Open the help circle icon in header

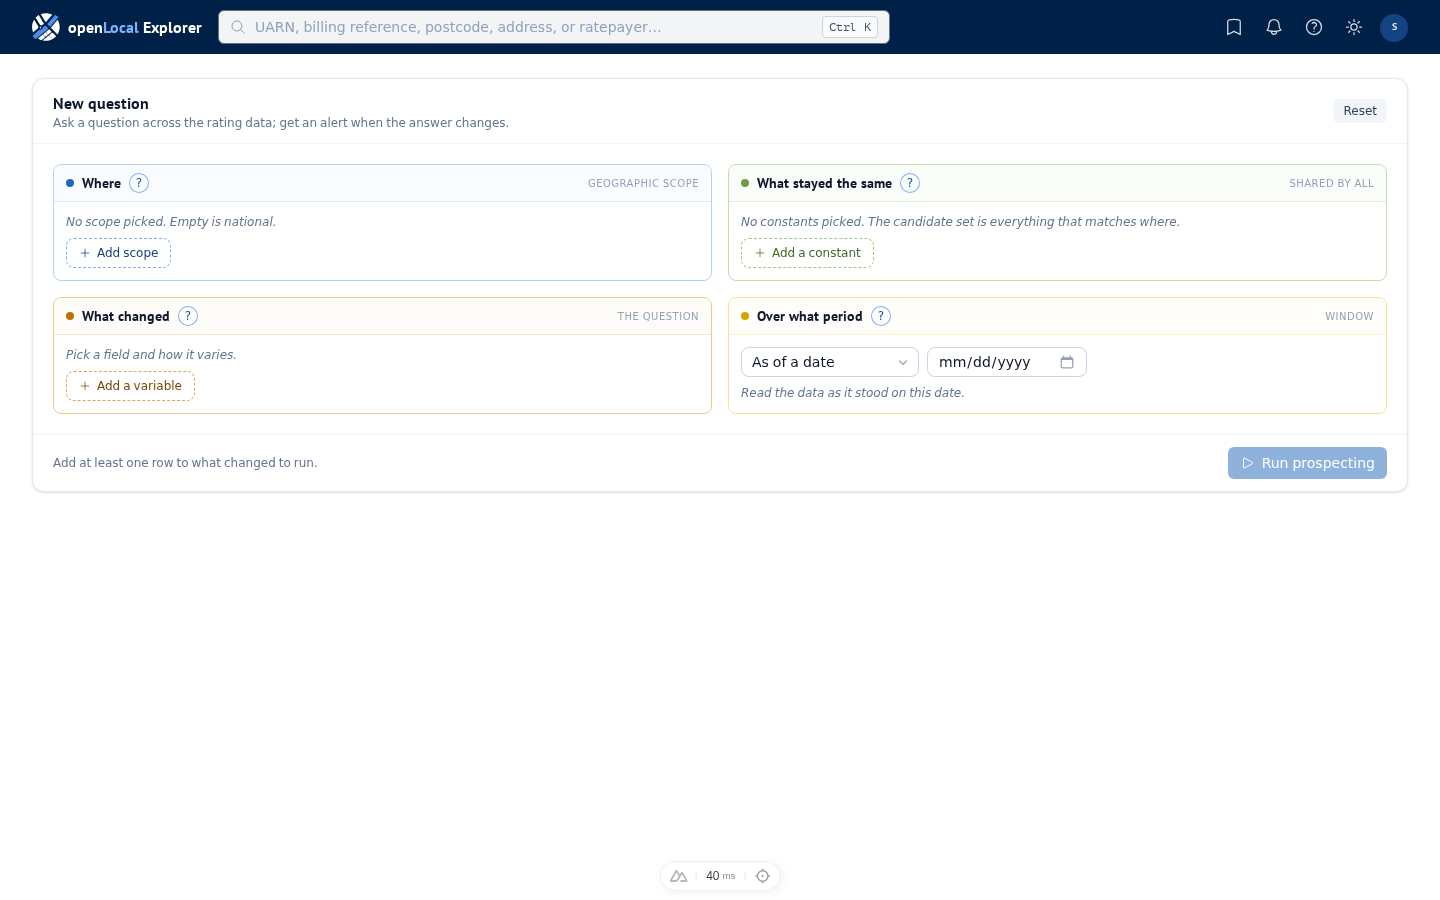pos(1314,27)
